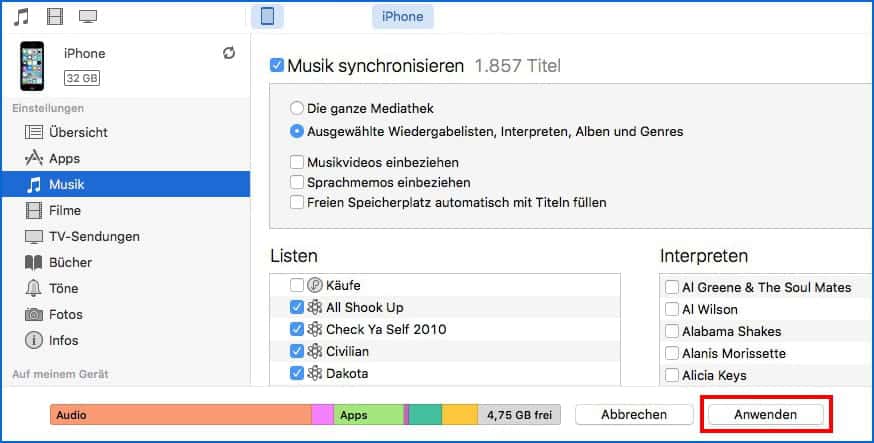Enable Musikvideos einbeziehen
The image size is (874, 443).
coord(296,162)
